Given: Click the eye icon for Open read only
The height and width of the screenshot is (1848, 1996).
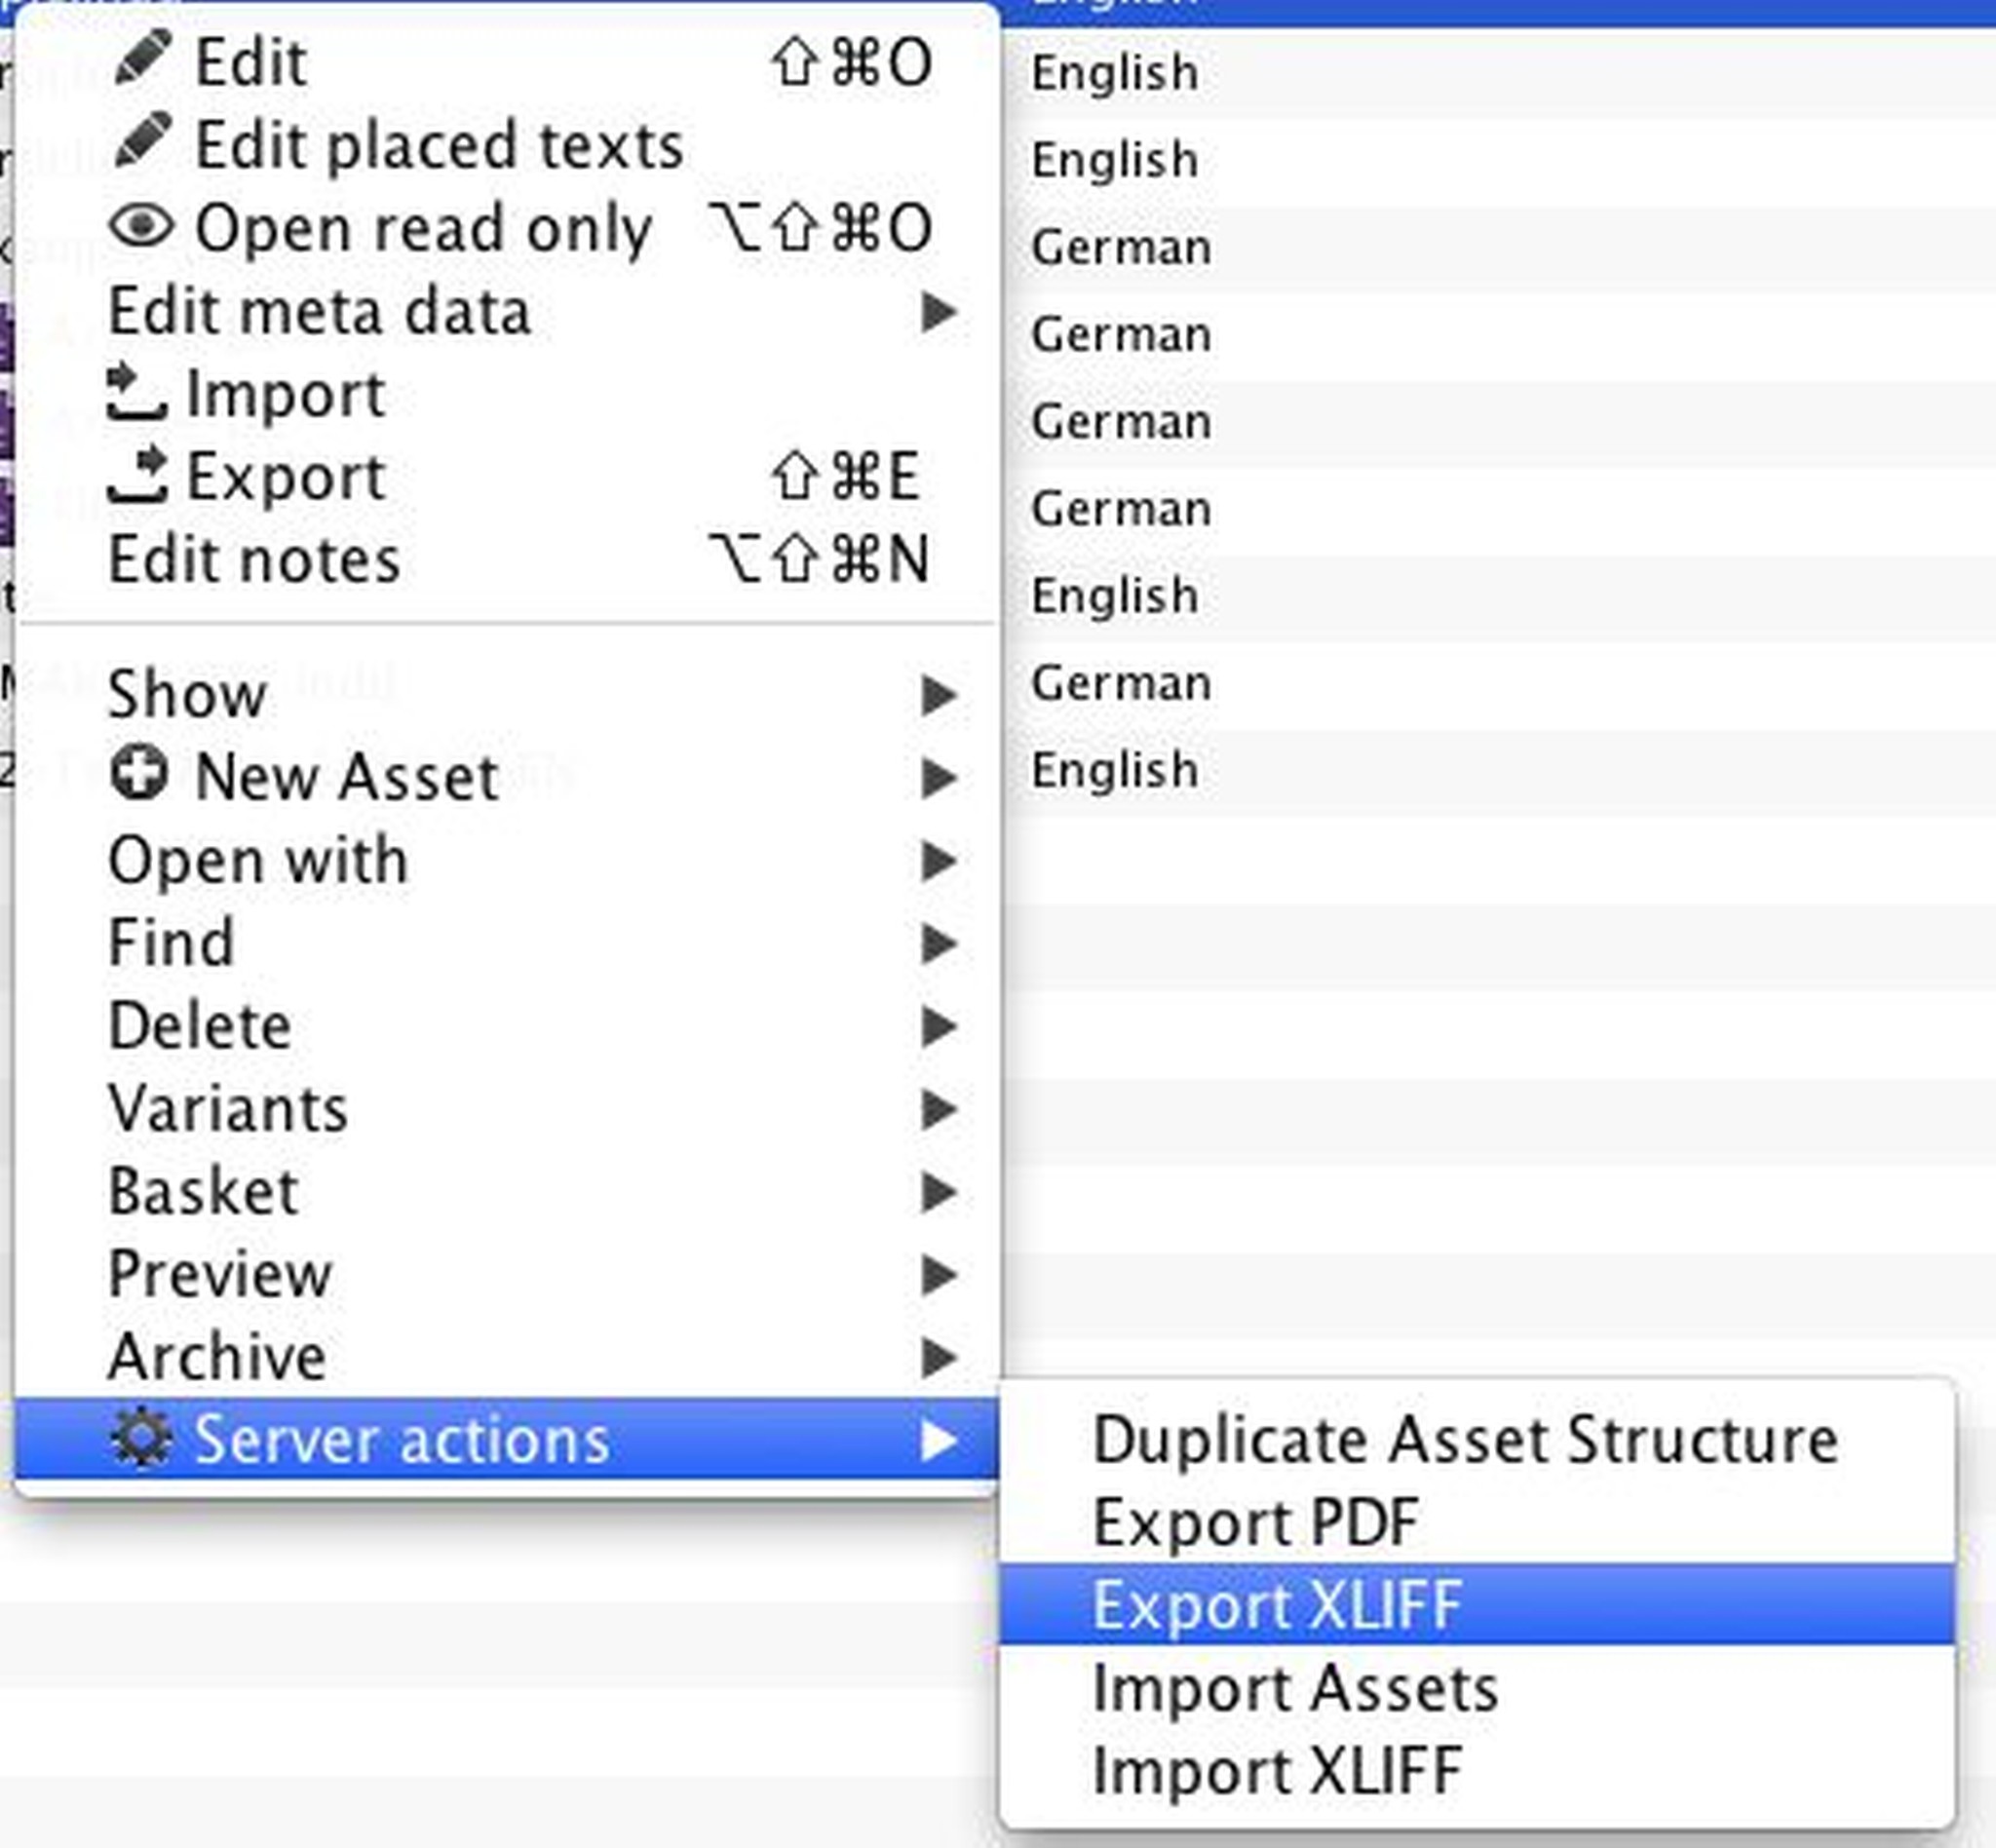Looking at the screenshot, I should click(x=142, y=225).
